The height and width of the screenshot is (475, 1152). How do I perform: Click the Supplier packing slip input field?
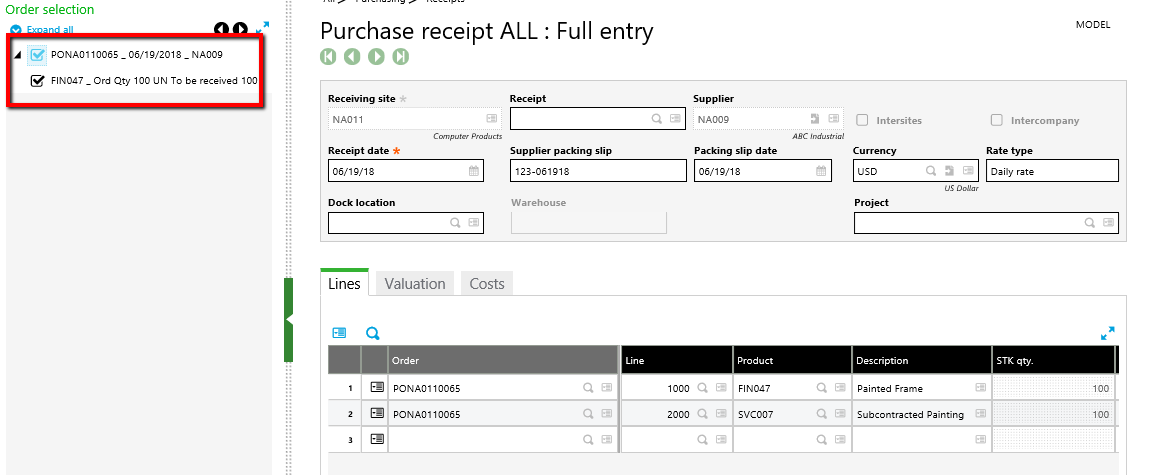coord(597,171)
